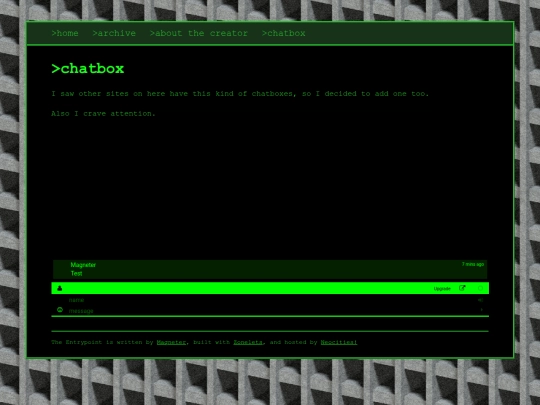Click the send message arrow
This screenshot has height=405, width=540.
coord(481,310)
